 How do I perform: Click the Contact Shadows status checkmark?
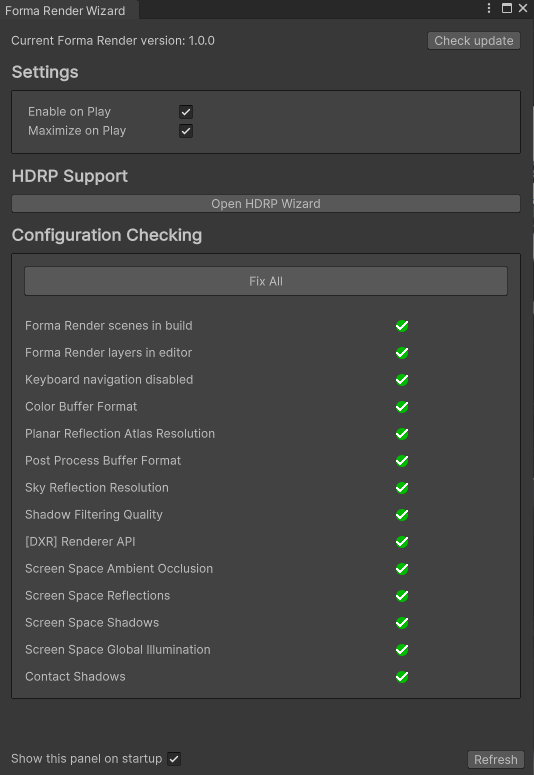point(402,677)
